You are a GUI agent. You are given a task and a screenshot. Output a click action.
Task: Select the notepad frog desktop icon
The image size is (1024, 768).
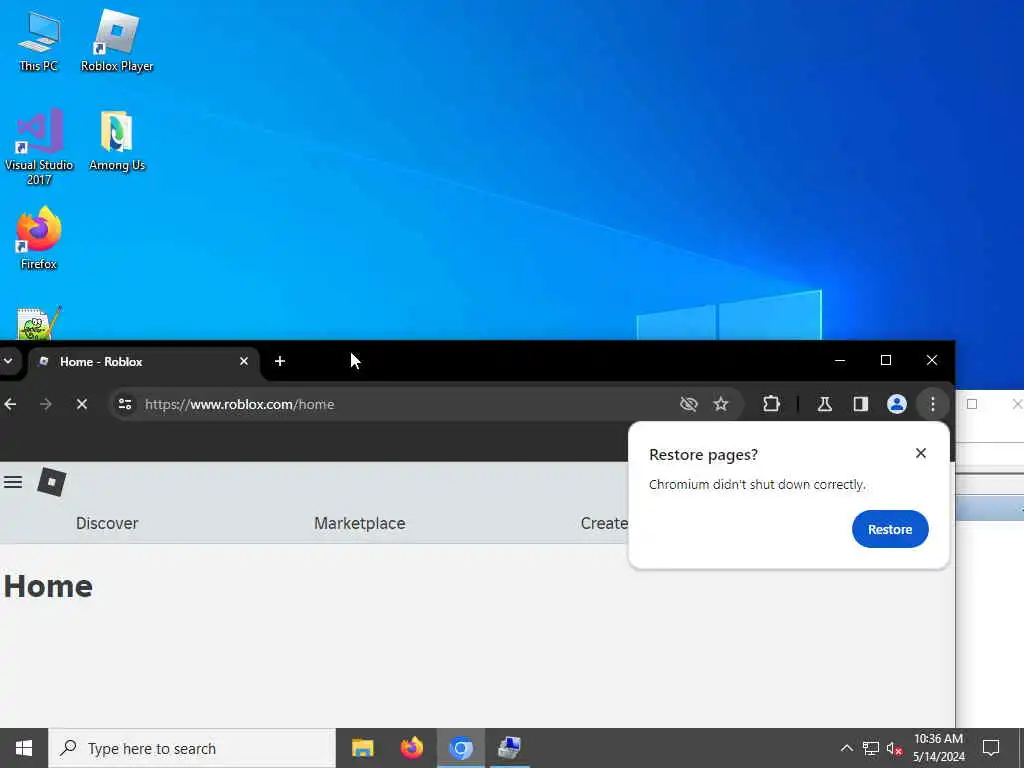[x=39, y=323]
